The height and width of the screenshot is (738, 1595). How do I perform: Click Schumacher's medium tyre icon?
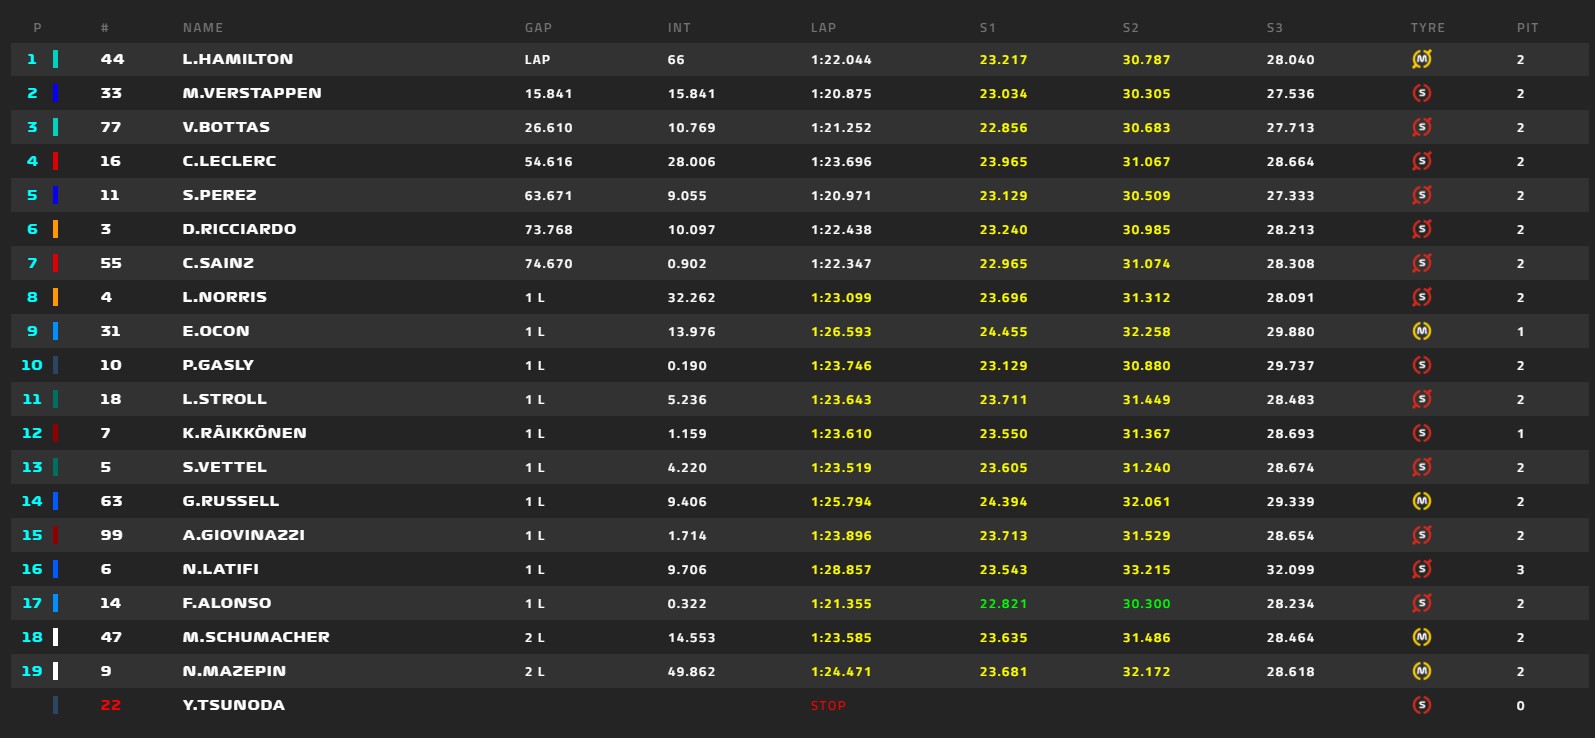(1421, 637)
